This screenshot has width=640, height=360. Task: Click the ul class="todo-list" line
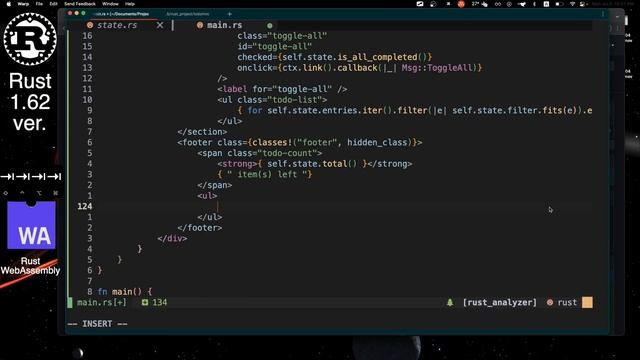tap(272, 100)
